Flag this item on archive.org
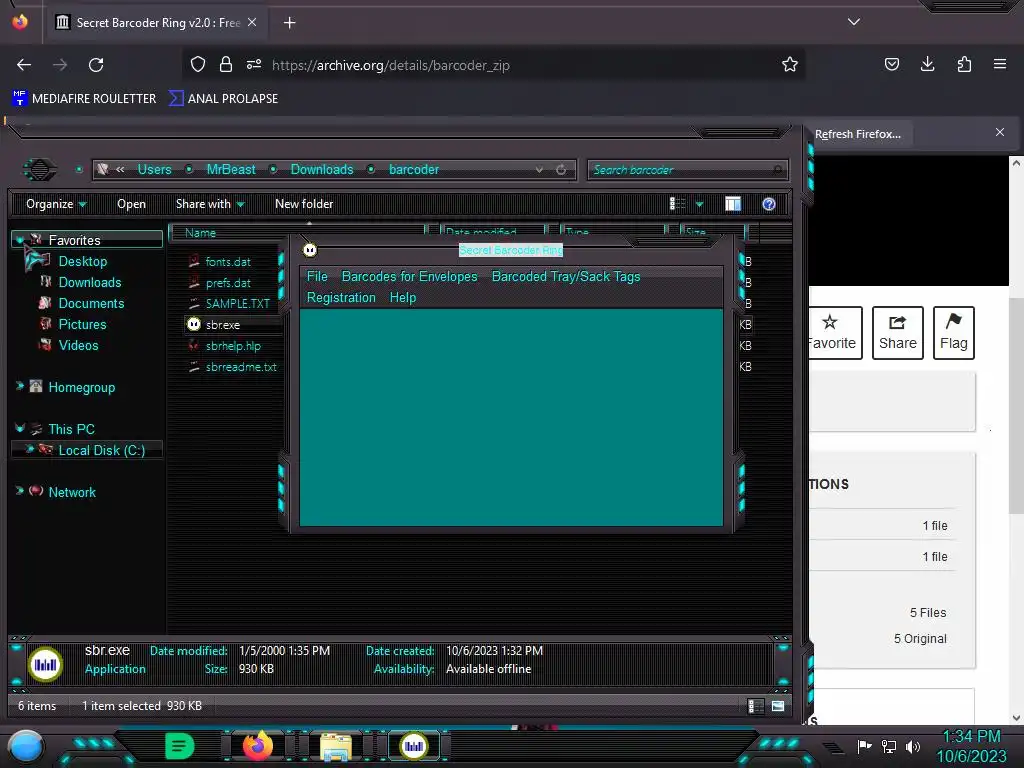The height and width of the screenshot is (768, 1024). (953, 332)
